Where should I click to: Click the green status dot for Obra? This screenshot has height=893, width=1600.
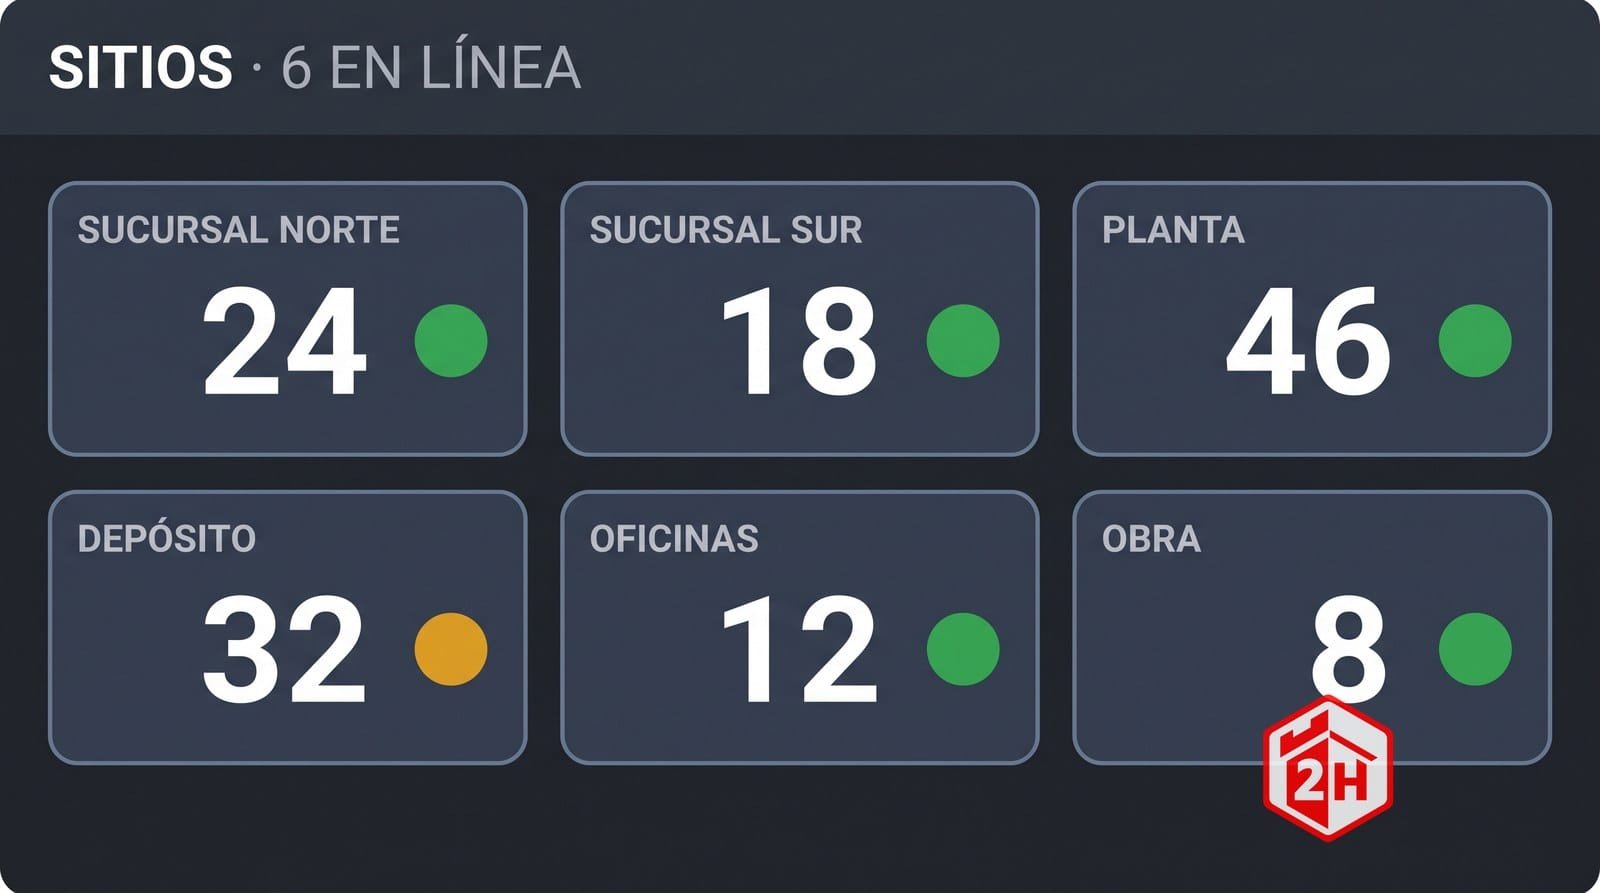click(x=1475, y=649)
